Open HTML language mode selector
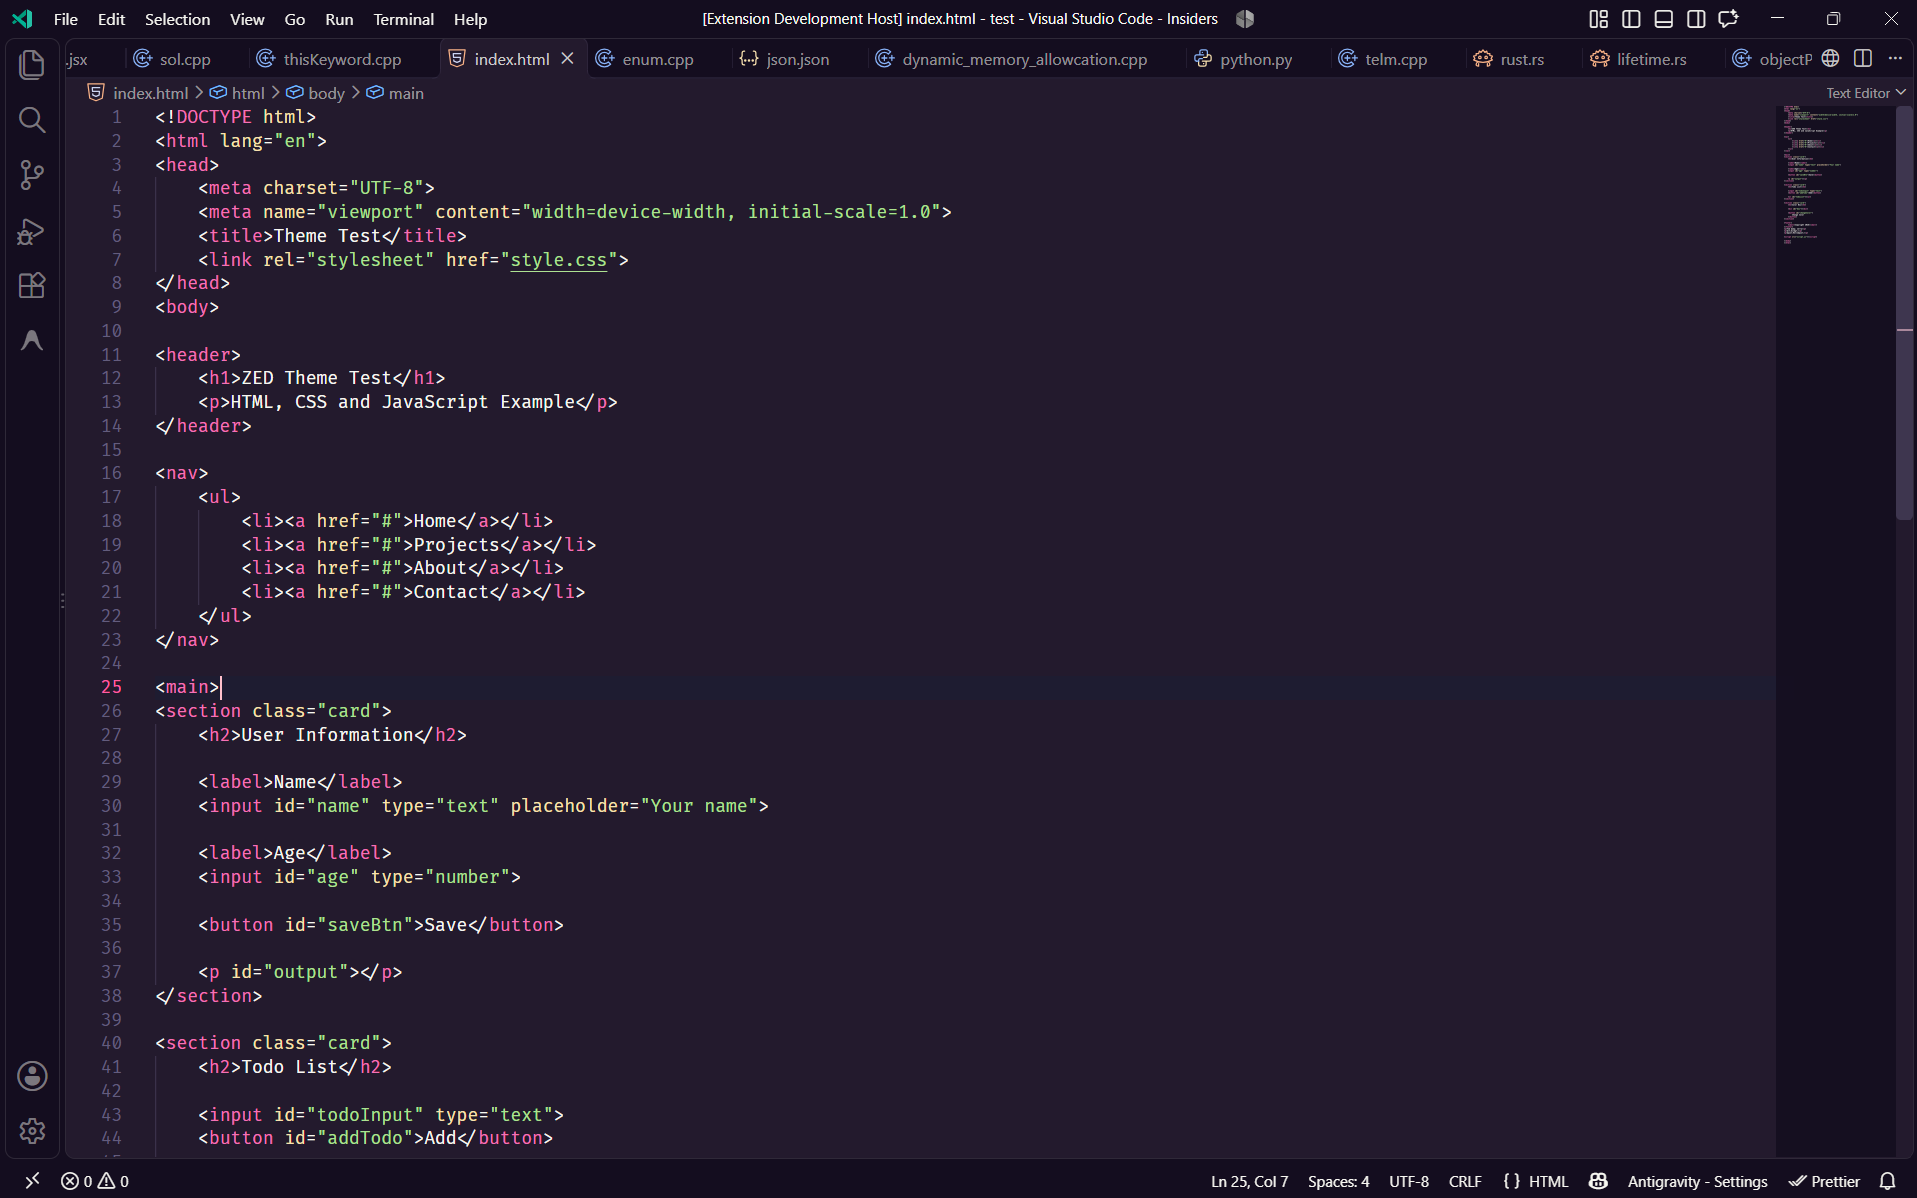 [x=1548, y=1181]
